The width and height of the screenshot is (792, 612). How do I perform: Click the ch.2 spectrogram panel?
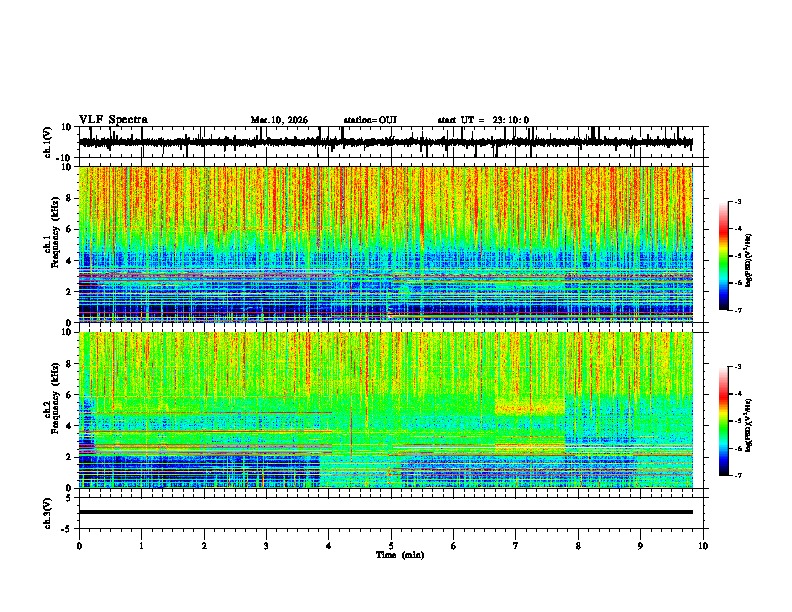[x=385, y=410]
